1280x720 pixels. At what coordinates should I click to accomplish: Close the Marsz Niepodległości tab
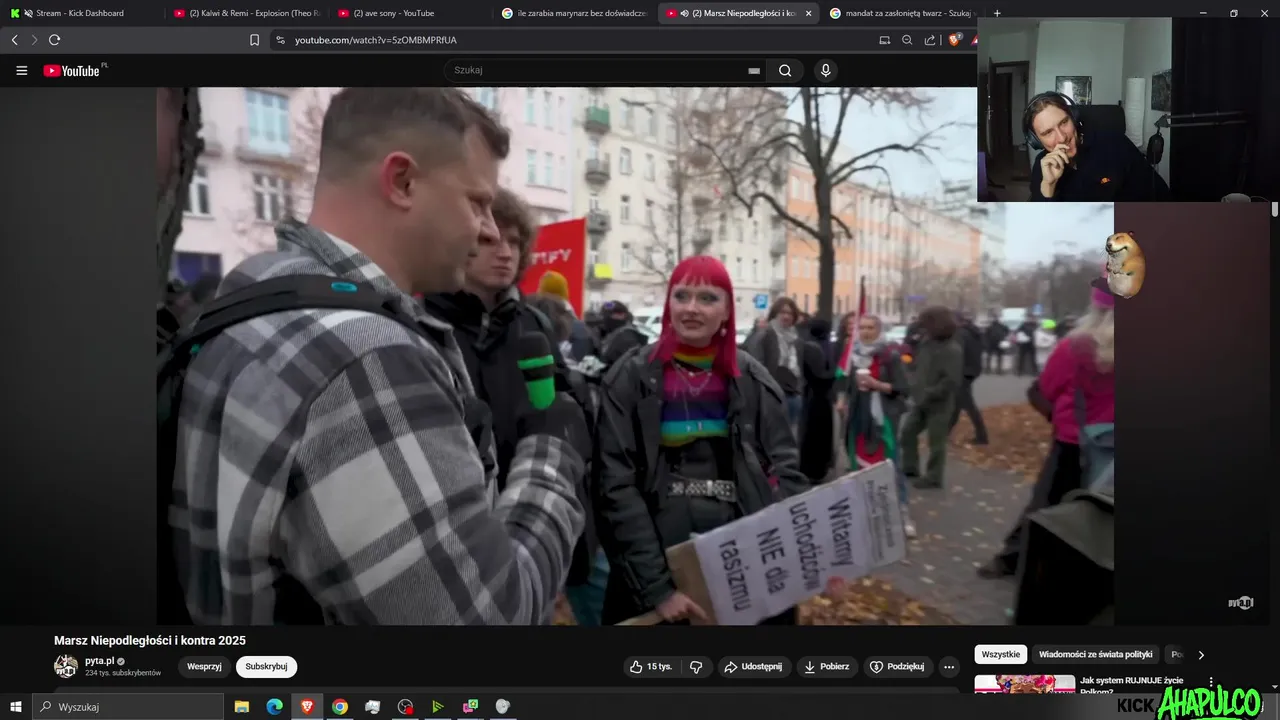pos(808,13)
